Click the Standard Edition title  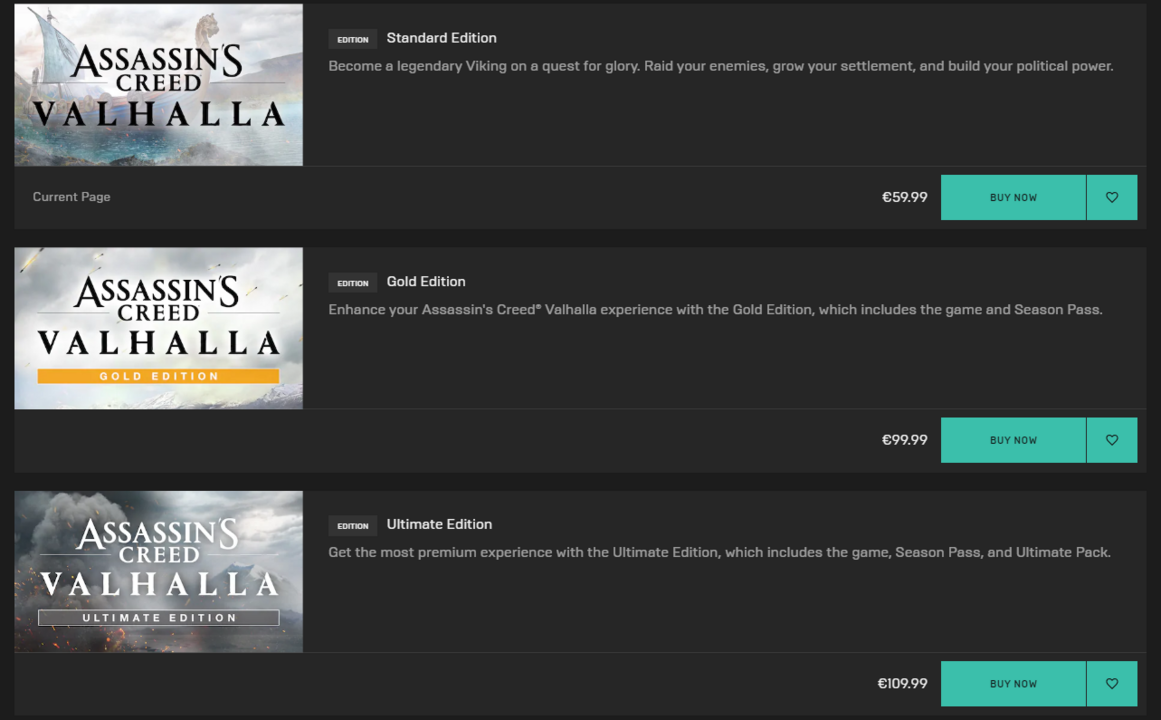441,38
